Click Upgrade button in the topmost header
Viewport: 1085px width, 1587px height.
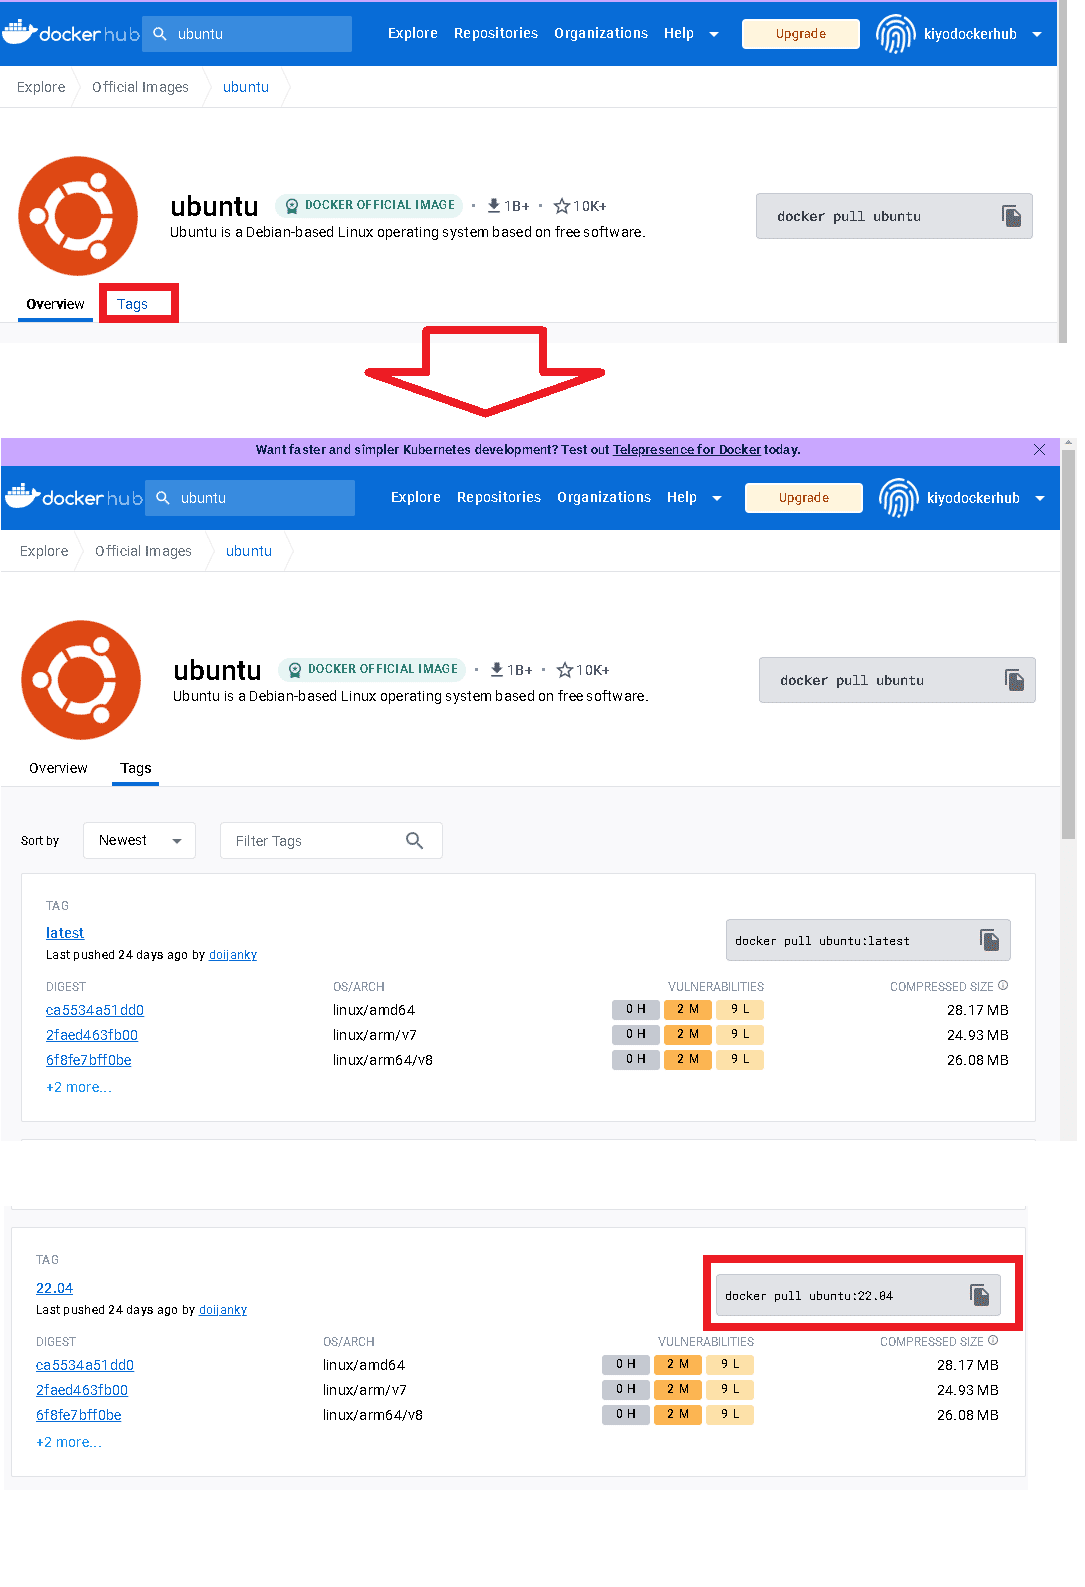tap(801, 34)
